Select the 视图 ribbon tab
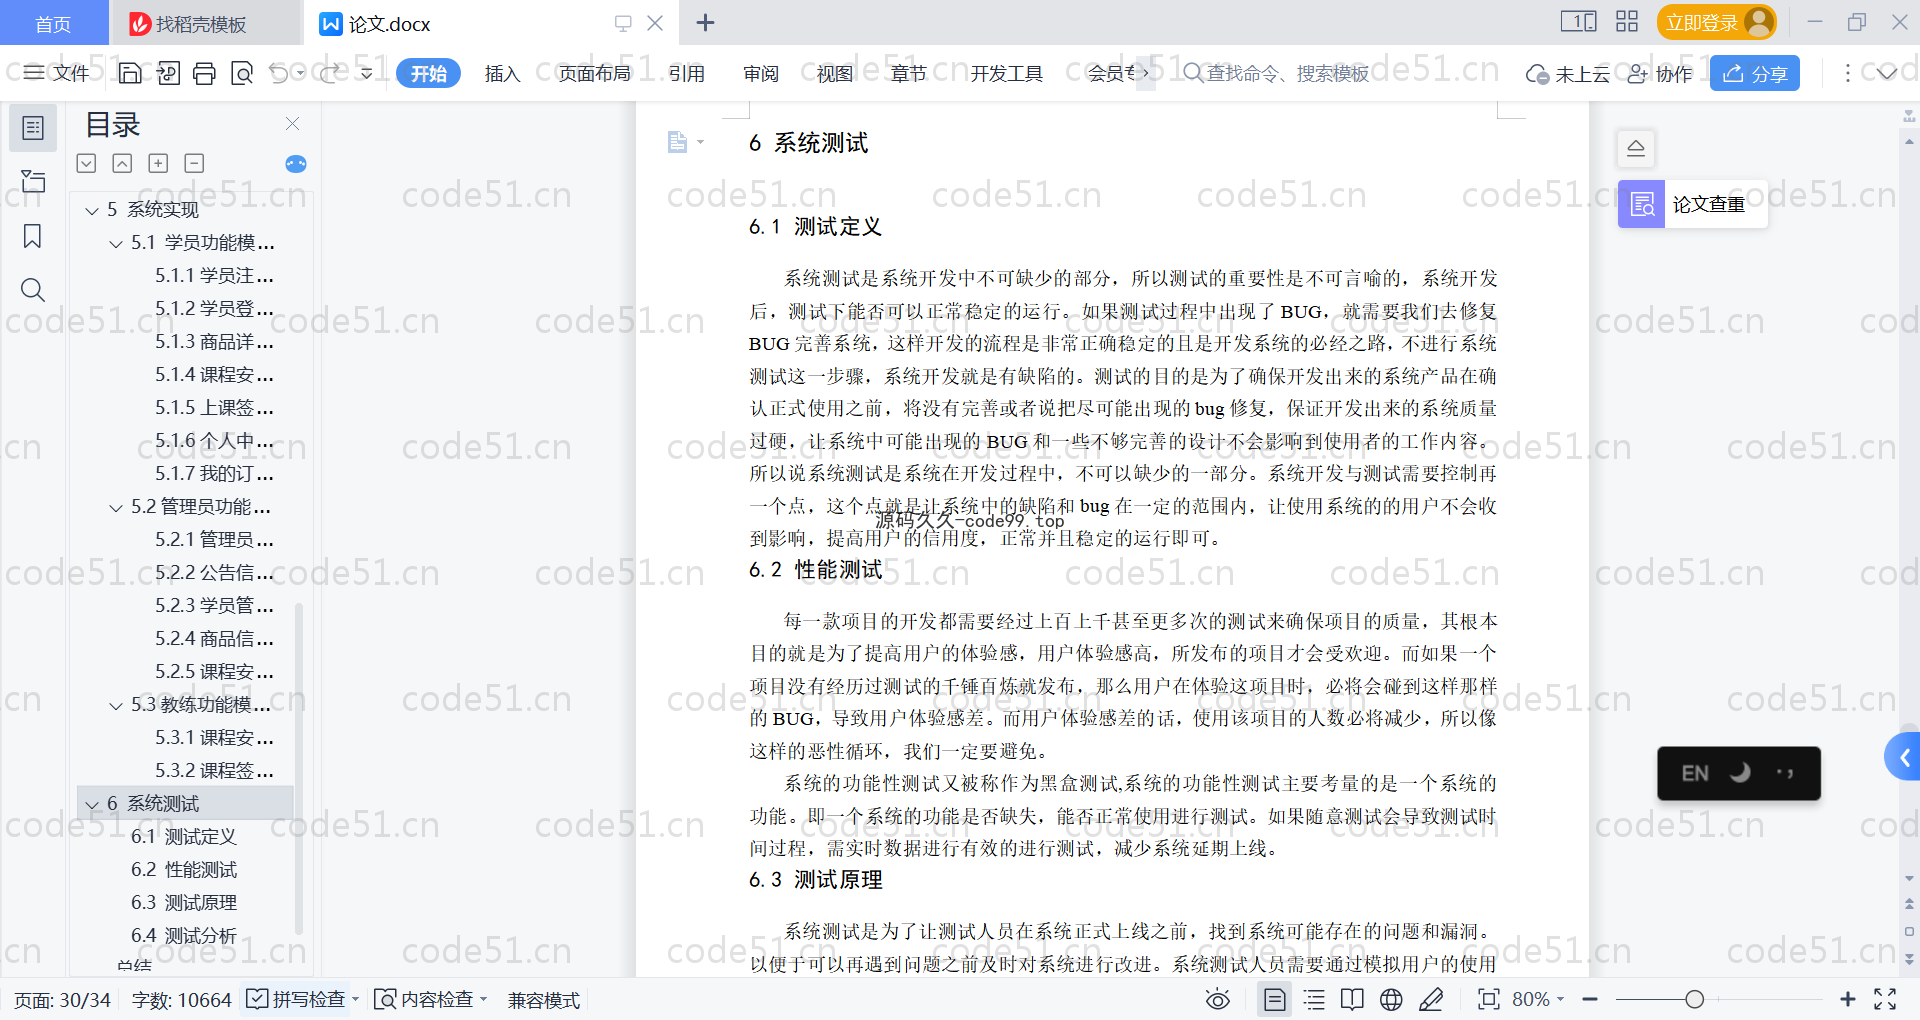 click(835, 73)
